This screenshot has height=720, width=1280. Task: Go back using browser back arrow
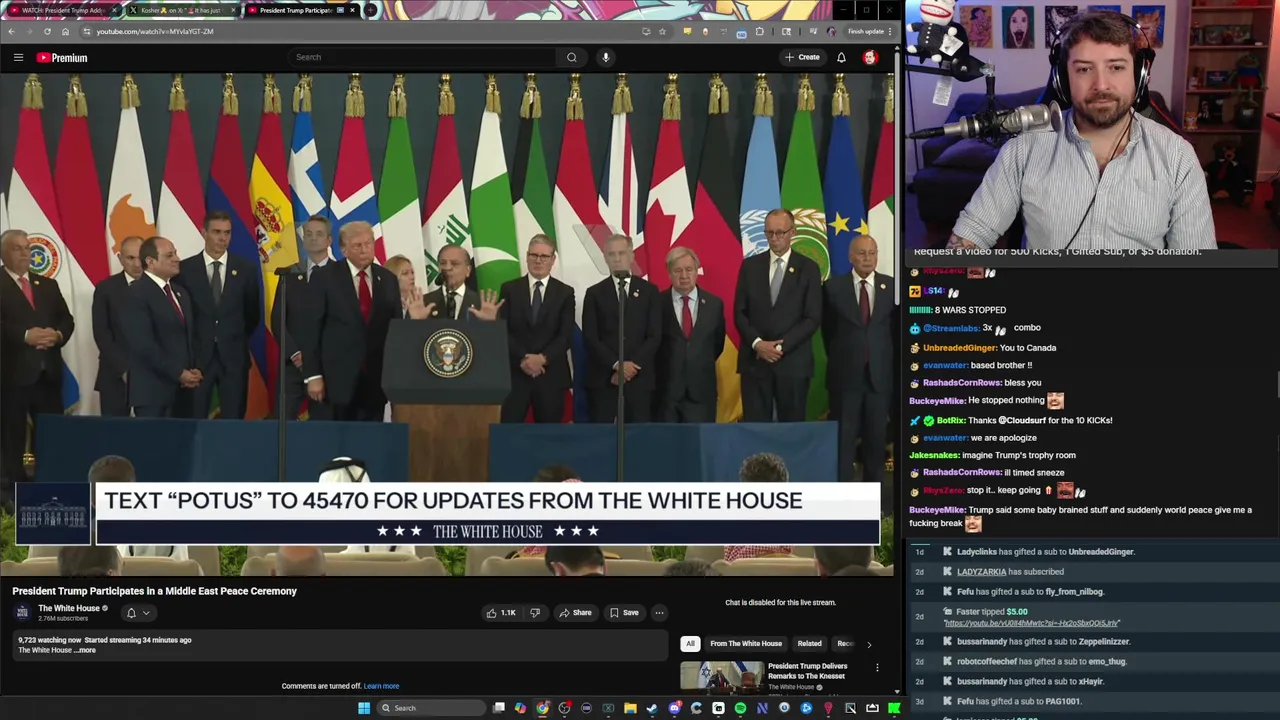click(x=11, y=31)
